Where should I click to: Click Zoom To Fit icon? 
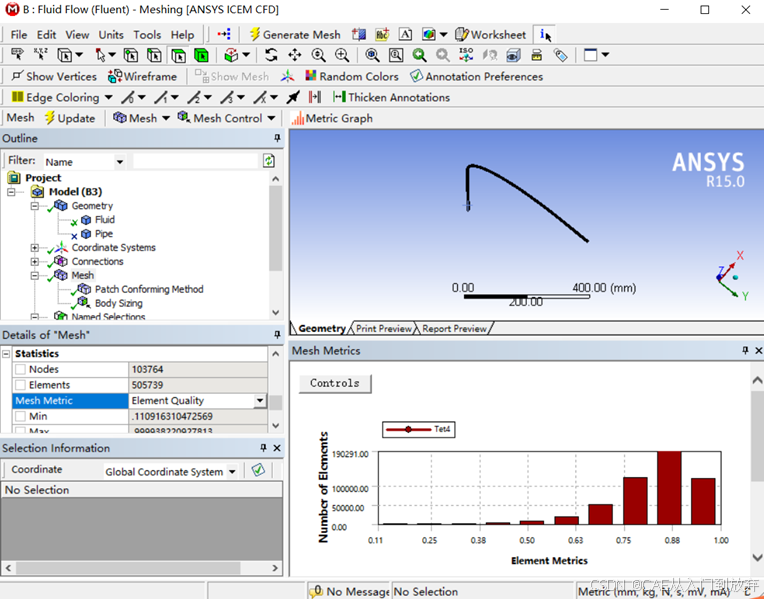pyautogui.click(x=372, y=55)
